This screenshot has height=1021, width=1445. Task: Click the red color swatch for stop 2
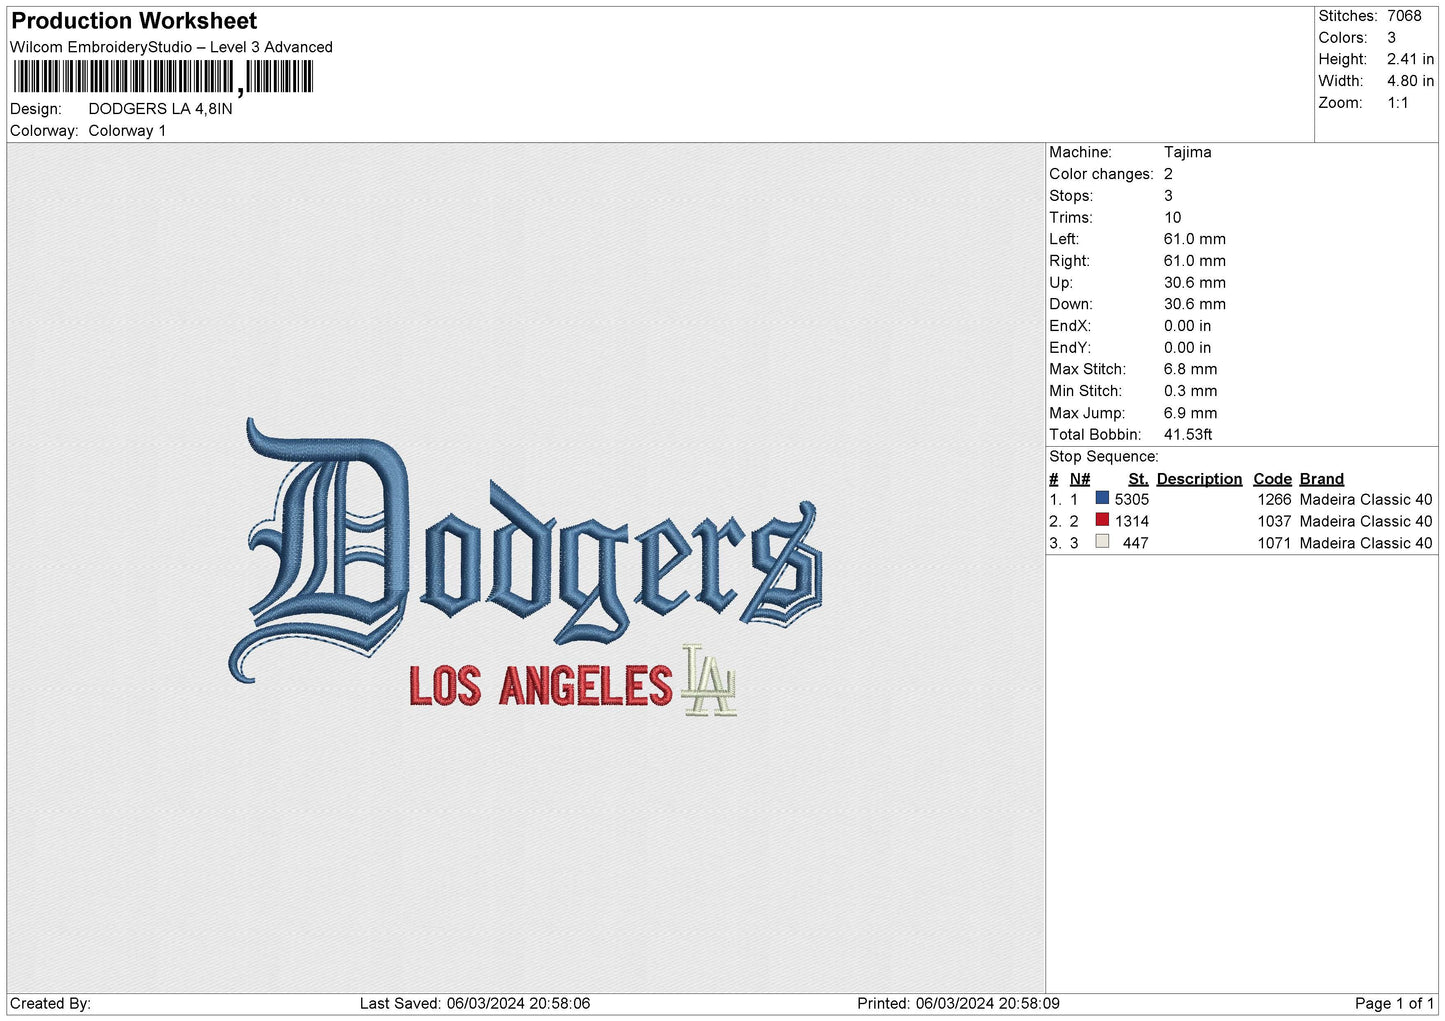click(1102, 520)
